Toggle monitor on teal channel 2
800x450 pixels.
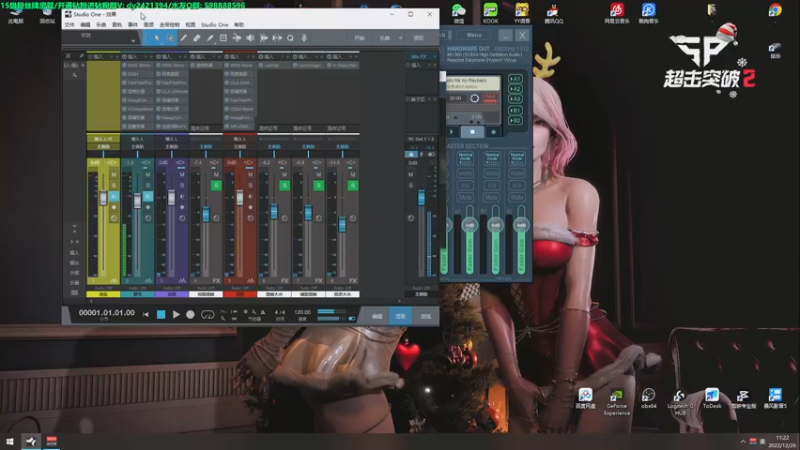[x=148, y=196]
